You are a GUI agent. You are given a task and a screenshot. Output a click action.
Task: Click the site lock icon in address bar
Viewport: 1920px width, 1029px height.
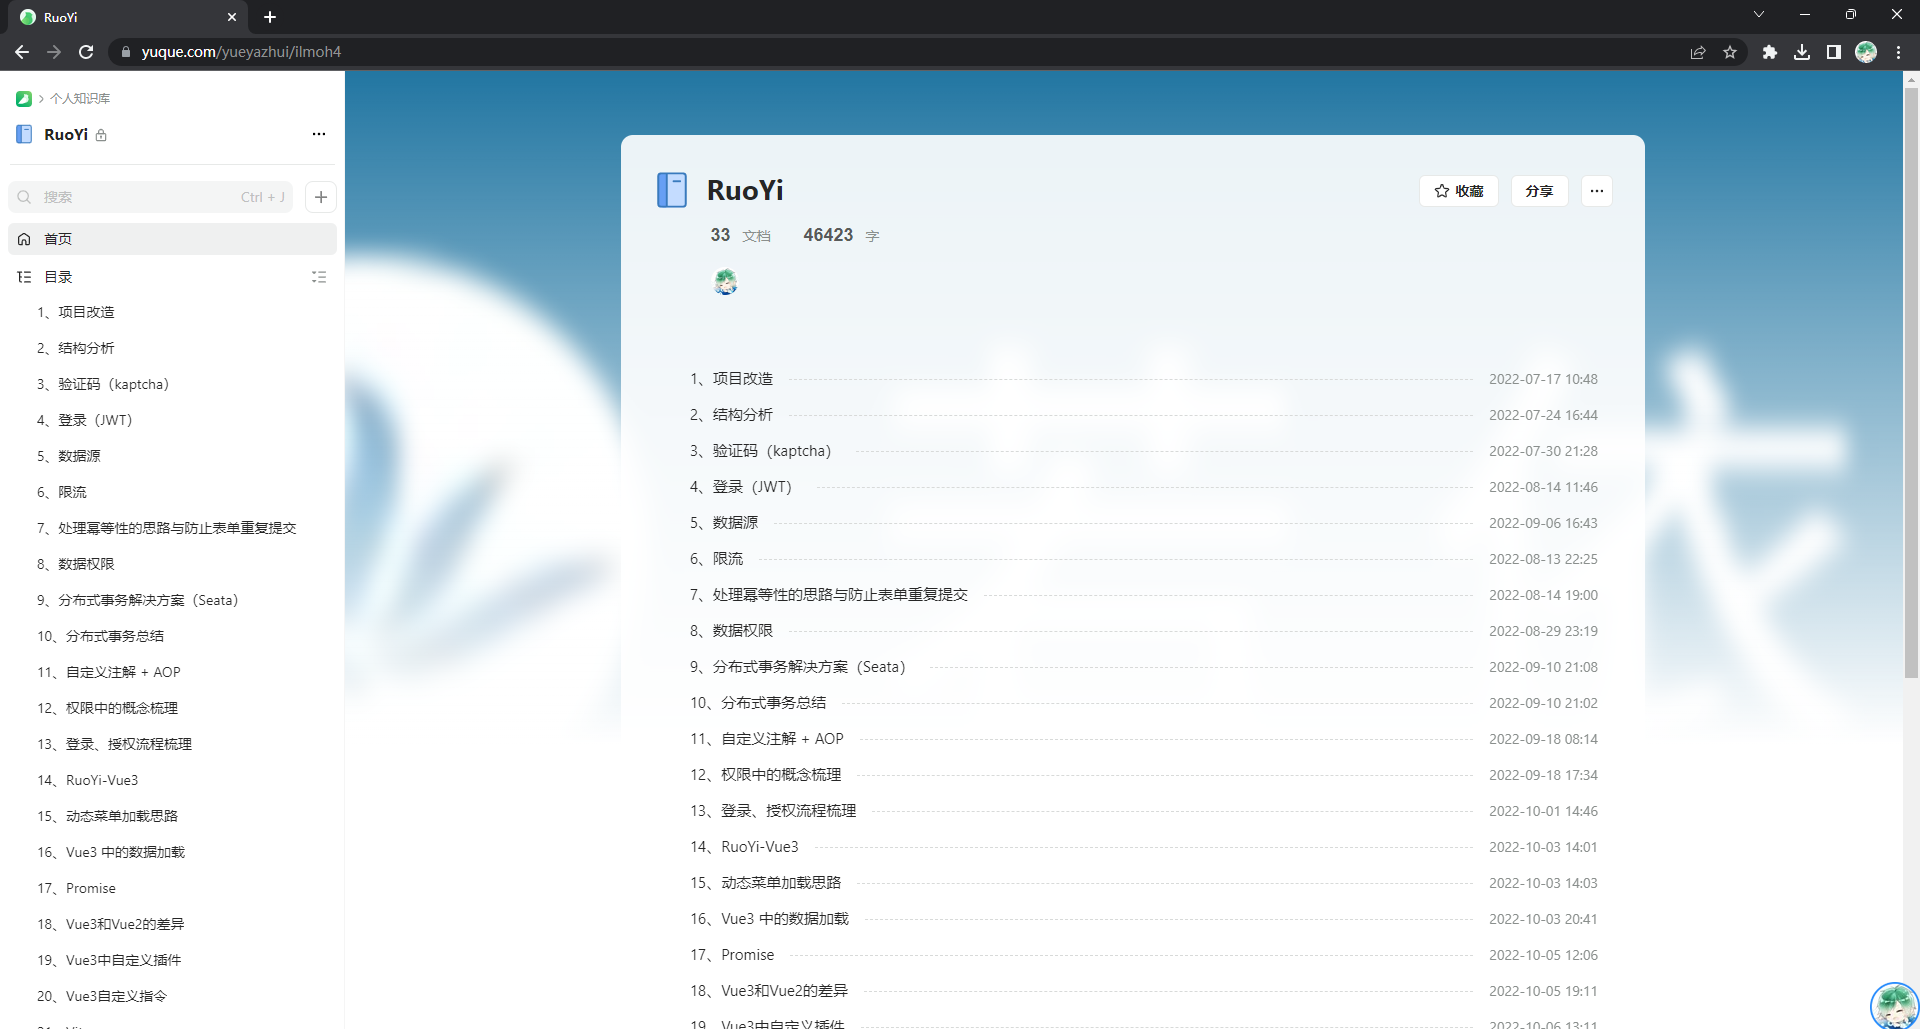click(x=125, y=52)
